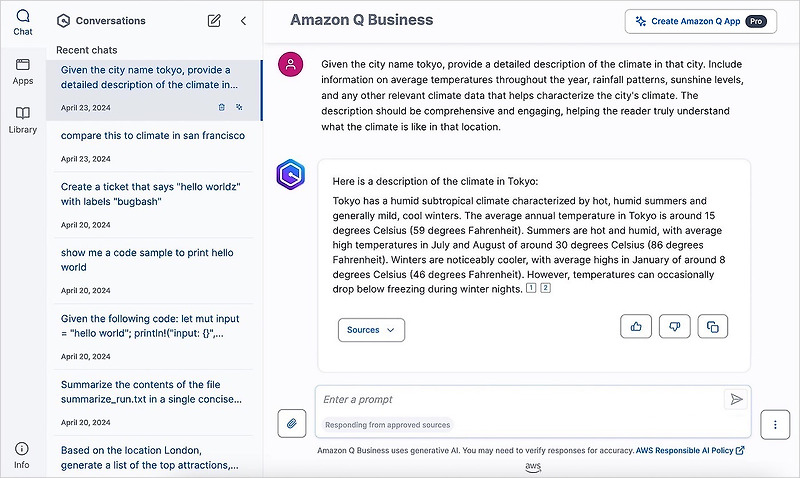Viewport: 800px width, 478px height.
Task: Click Create Amazon Q App button
Action: coord(700,21)
